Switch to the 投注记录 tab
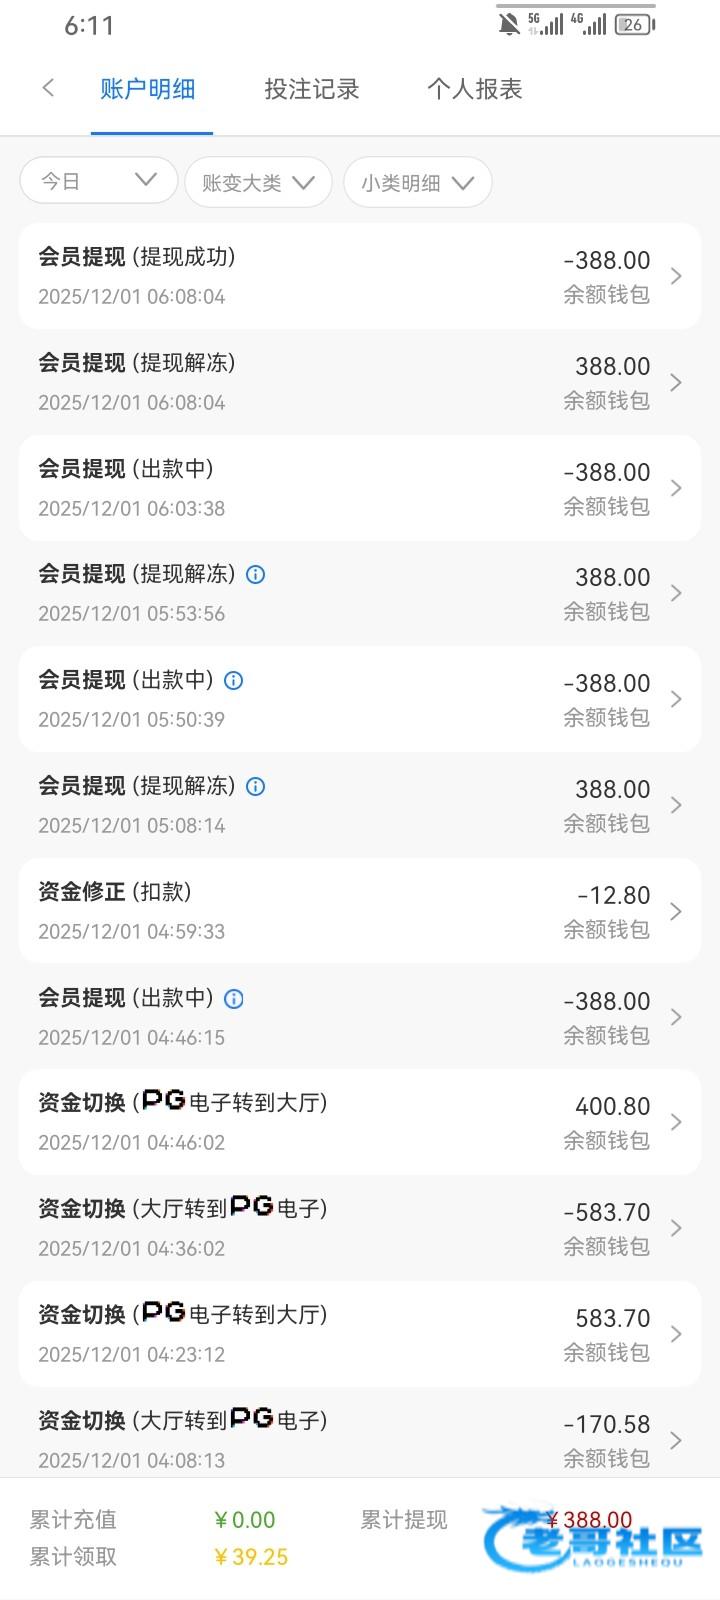The width and height of the screenshot is (720, 1600). [311, 89]
